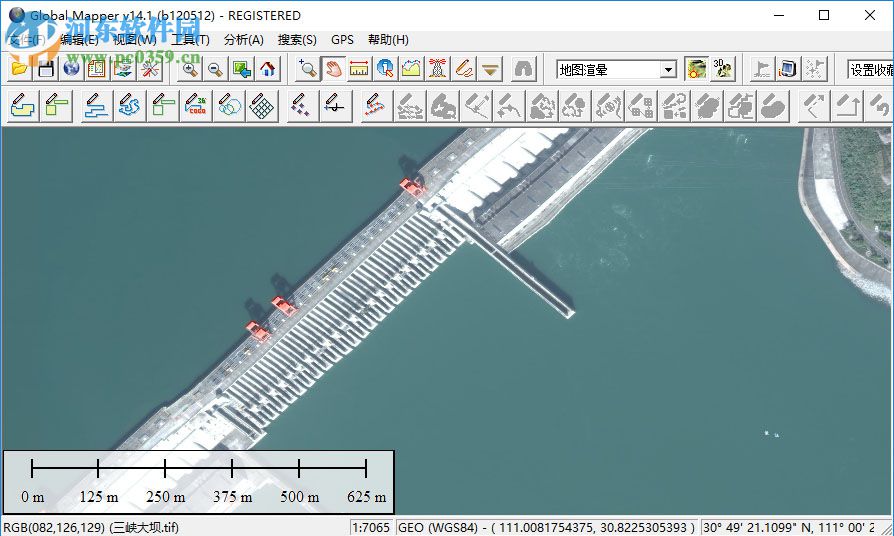Viewport: 894px width, 536px height.
Task: Select the create point features tool
Action: tap(302, 105)
